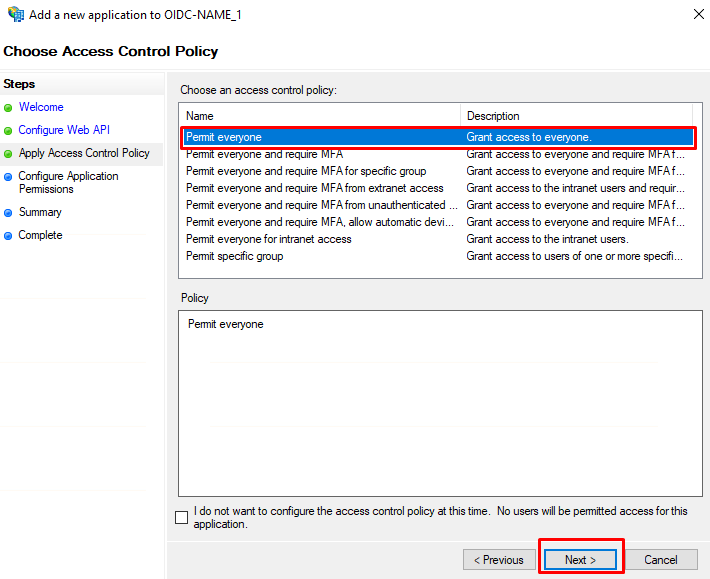Choose Permit specific group policy
The image size is (710, 579).
[x=438, y=256]
